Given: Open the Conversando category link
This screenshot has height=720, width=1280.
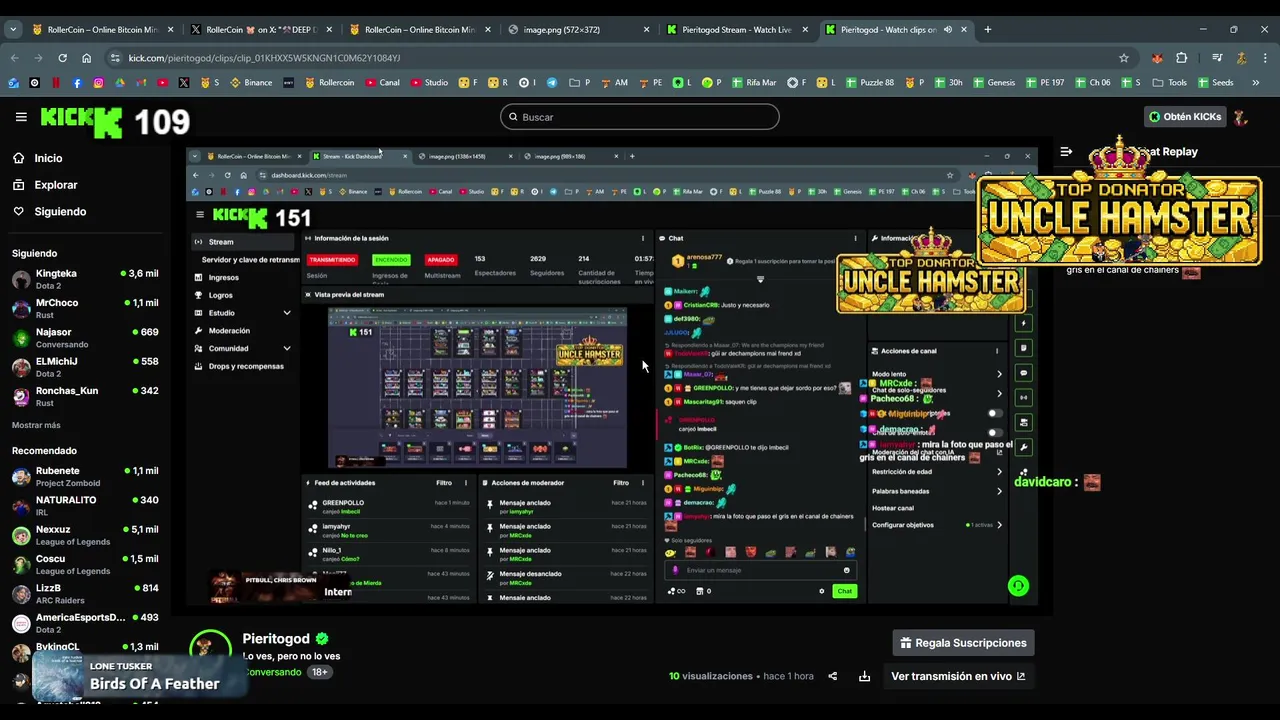Looking at the screenshot, I should [272, 672].
